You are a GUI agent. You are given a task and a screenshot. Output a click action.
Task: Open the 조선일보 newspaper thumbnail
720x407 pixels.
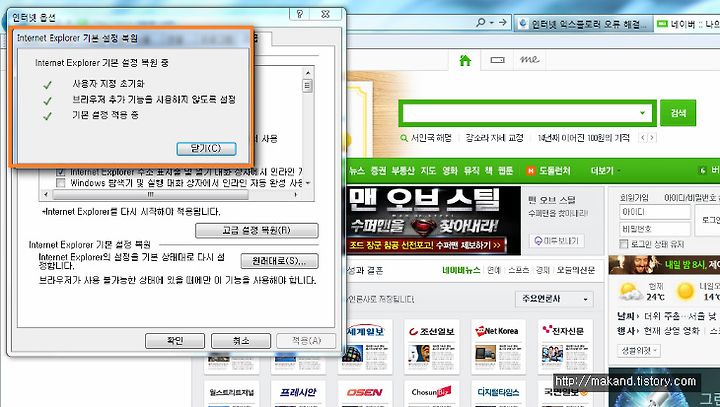pyautogui.click(x=432, y=347)
